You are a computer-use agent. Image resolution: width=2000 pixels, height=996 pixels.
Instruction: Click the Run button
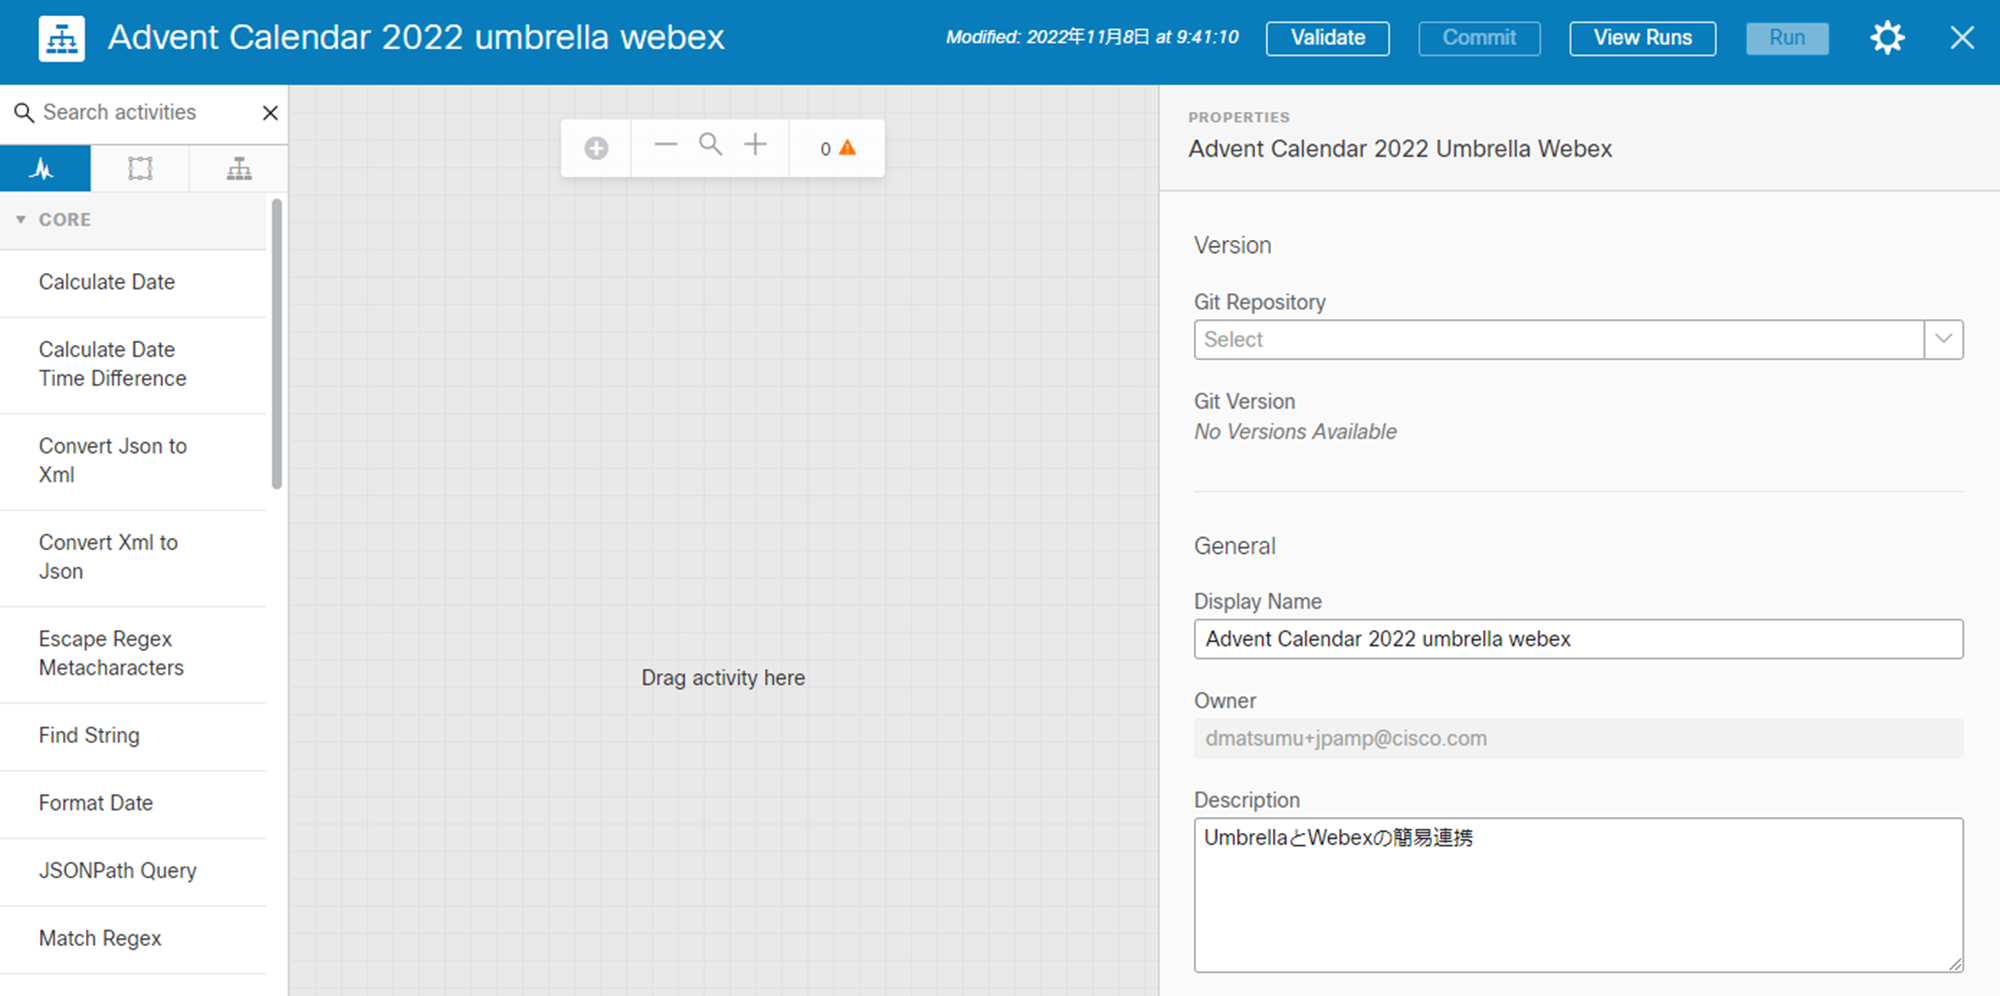[1787, 38]
